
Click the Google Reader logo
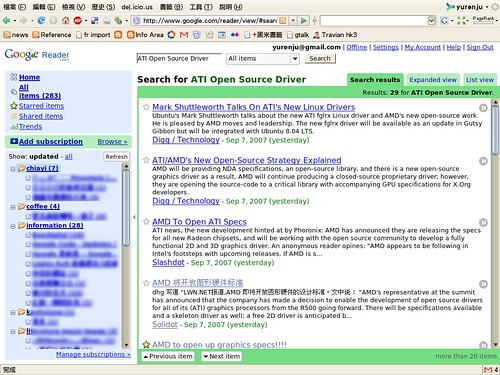point(37,55)
